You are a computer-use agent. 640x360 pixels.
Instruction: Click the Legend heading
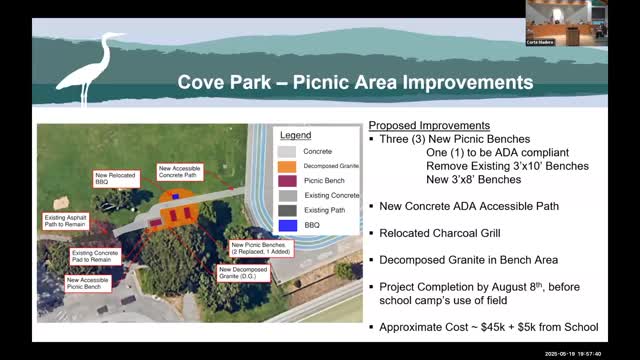pos(296,135)
